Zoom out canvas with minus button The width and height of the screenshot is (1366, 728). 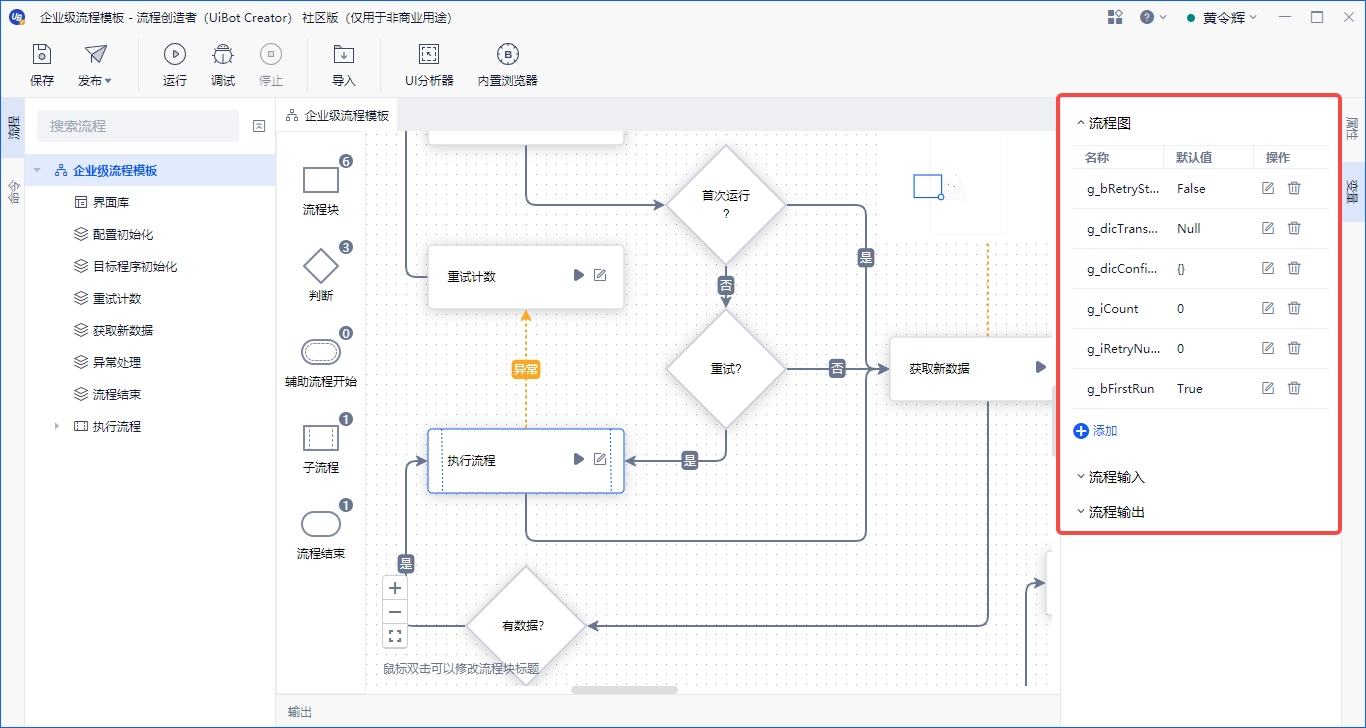395,612
